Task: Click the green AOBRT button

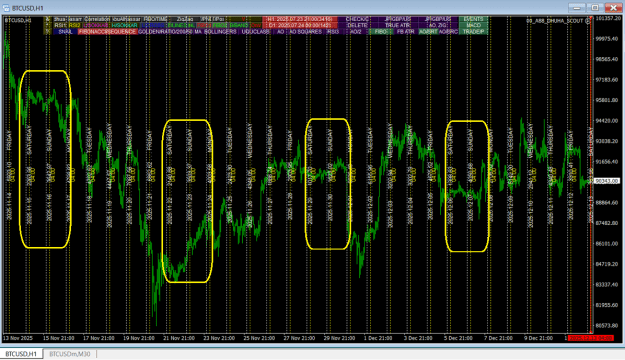Action: [428, 31]
